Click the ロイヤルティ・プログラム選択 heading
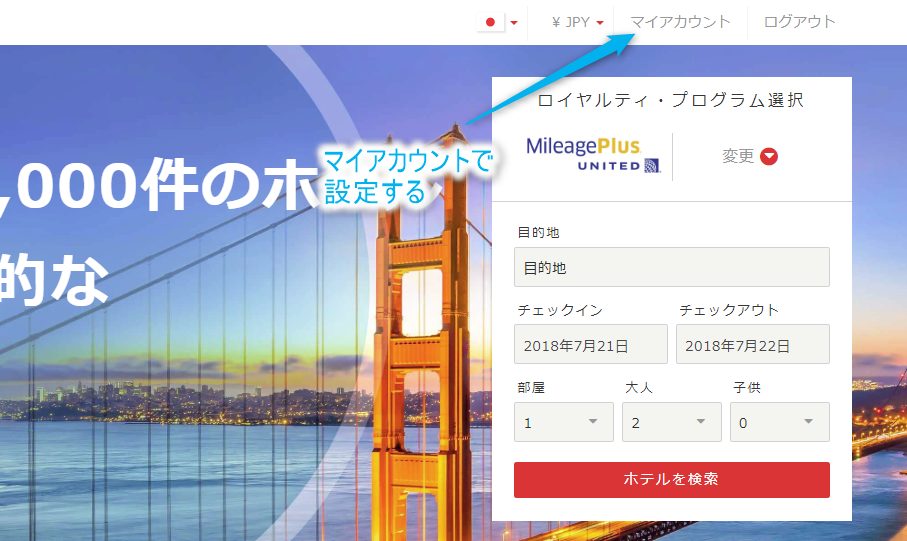The image size is (907, 541). (670, 100)
